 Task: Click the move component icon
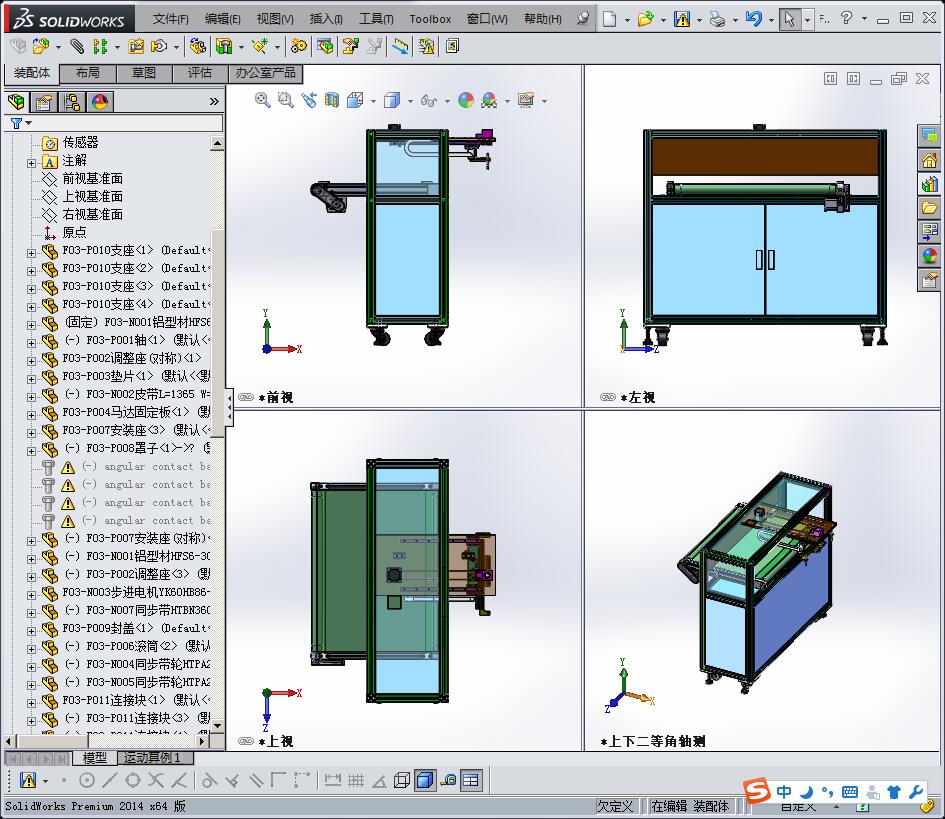159,46
